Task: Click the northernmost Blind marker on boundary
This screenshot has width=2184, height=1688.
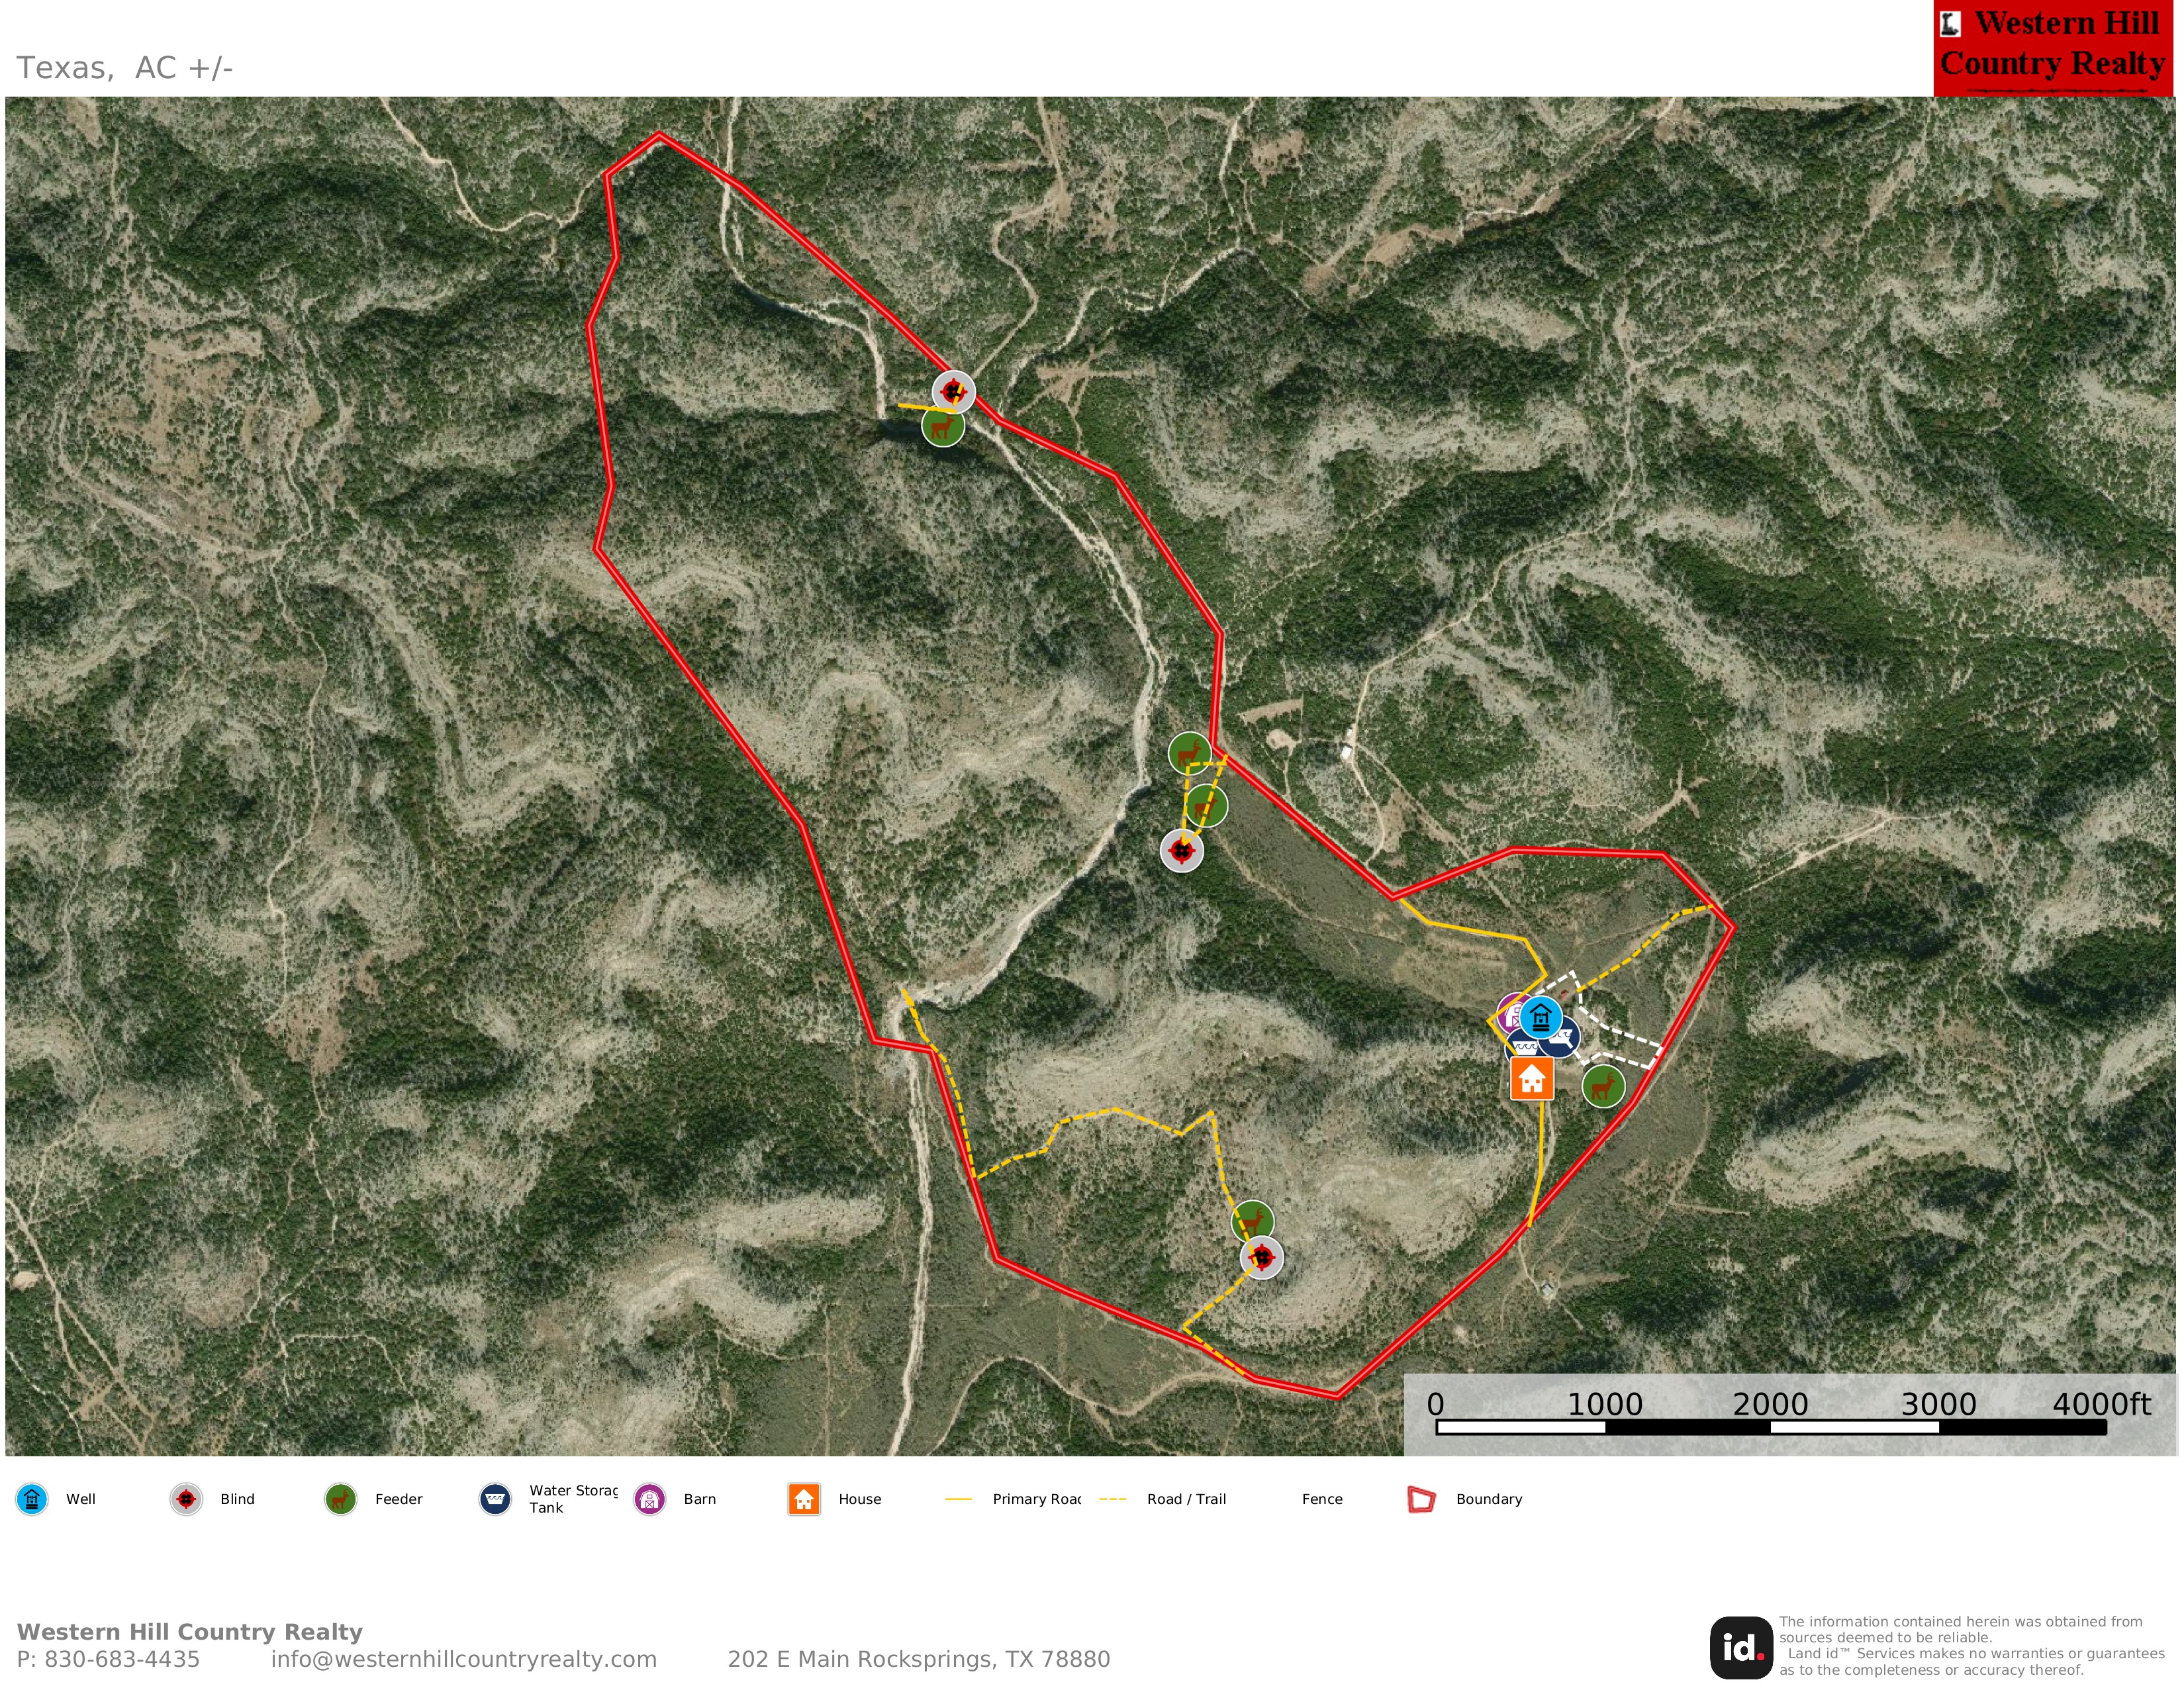Action: click(953, 392)
